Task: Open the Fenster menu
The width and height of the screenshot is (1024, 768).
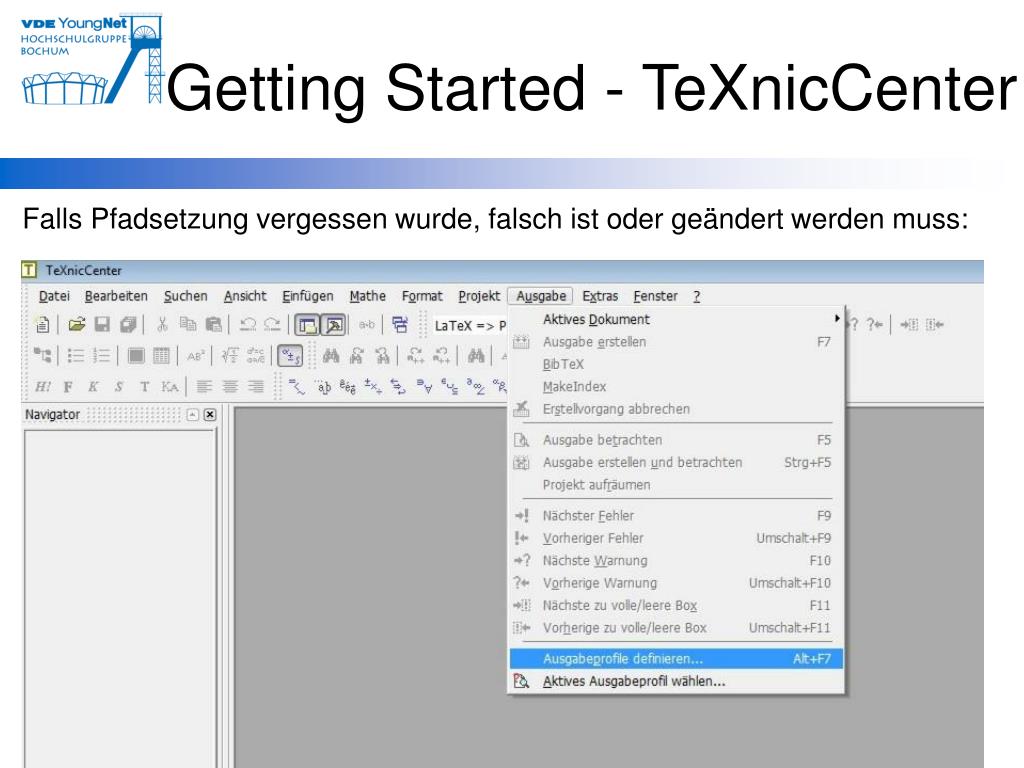Action: click(656, 296)
